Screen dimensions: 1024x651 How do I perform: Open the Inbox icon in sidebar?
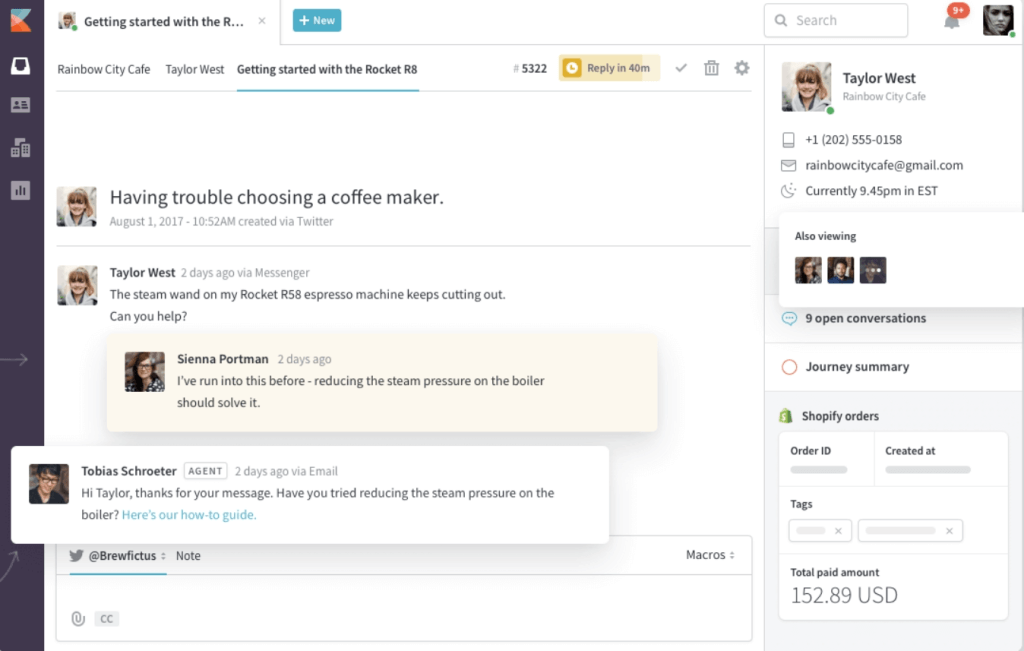coord(20,64)
